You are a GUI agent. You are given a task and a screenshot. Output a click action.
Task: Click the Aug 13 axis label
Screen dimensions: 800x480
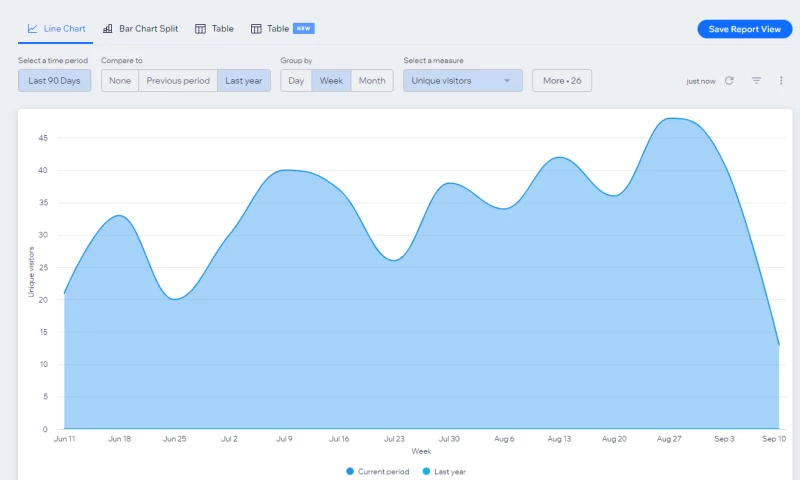coord(559,439)
